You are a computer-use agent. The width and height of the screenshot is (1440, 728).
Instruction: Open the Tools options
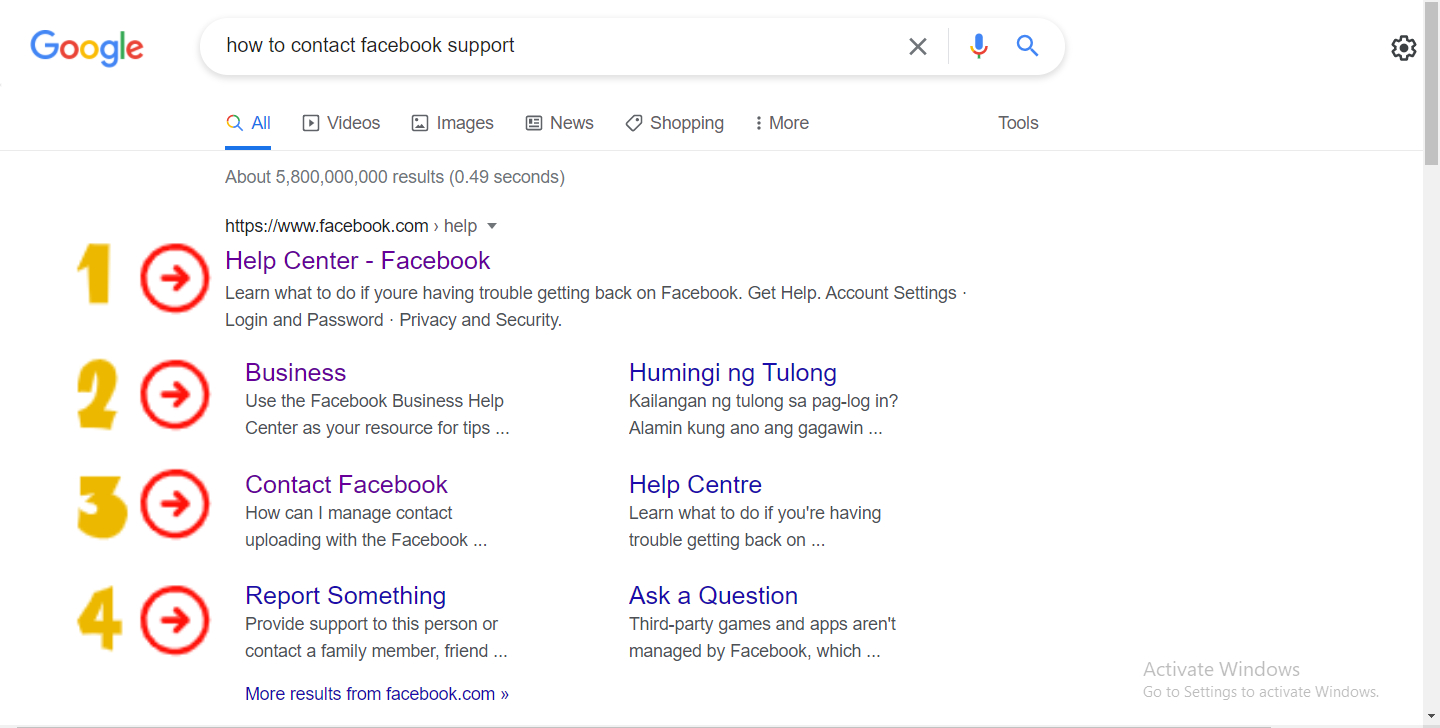pyautogui.click(x=1018, y=123)
